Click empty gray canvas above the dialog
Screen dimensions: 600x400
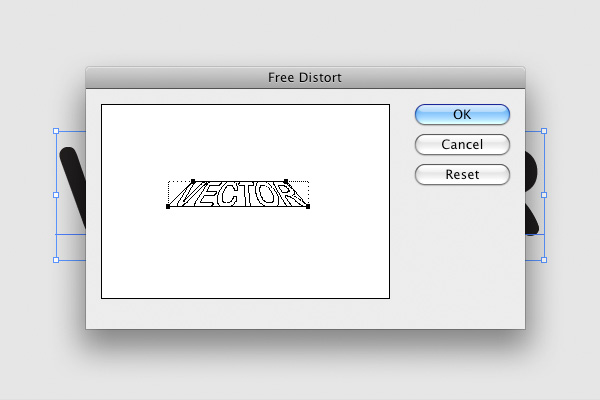[300, 30]
